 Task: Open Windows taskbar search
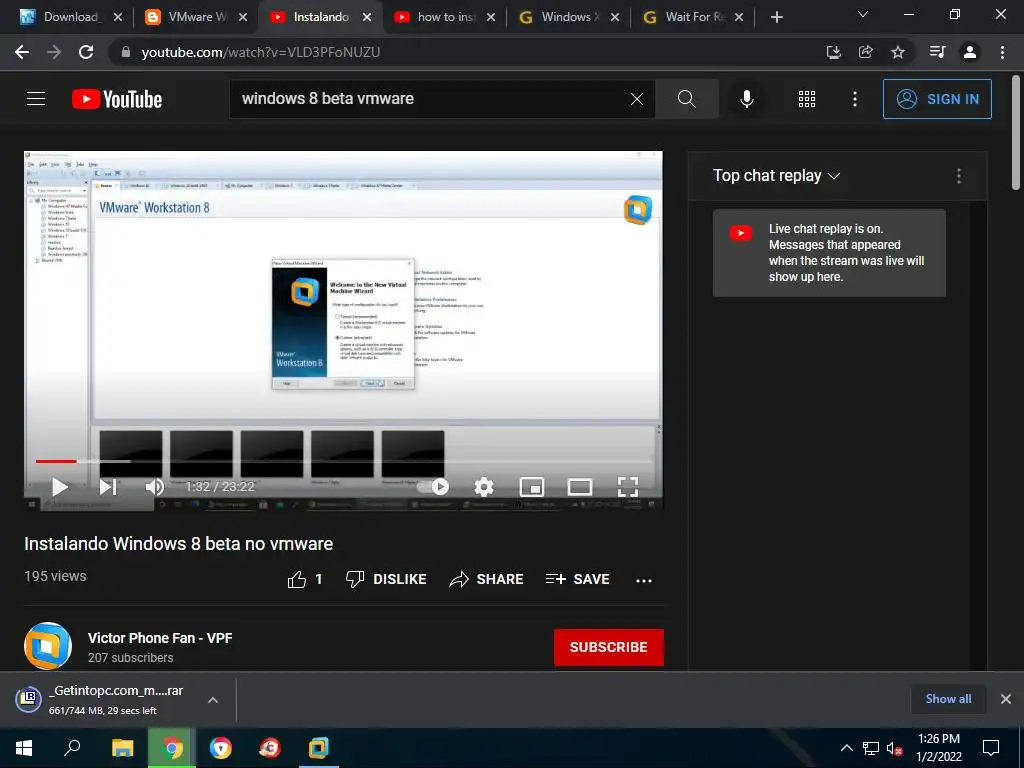pyautogui.click(x=72, y=748)
